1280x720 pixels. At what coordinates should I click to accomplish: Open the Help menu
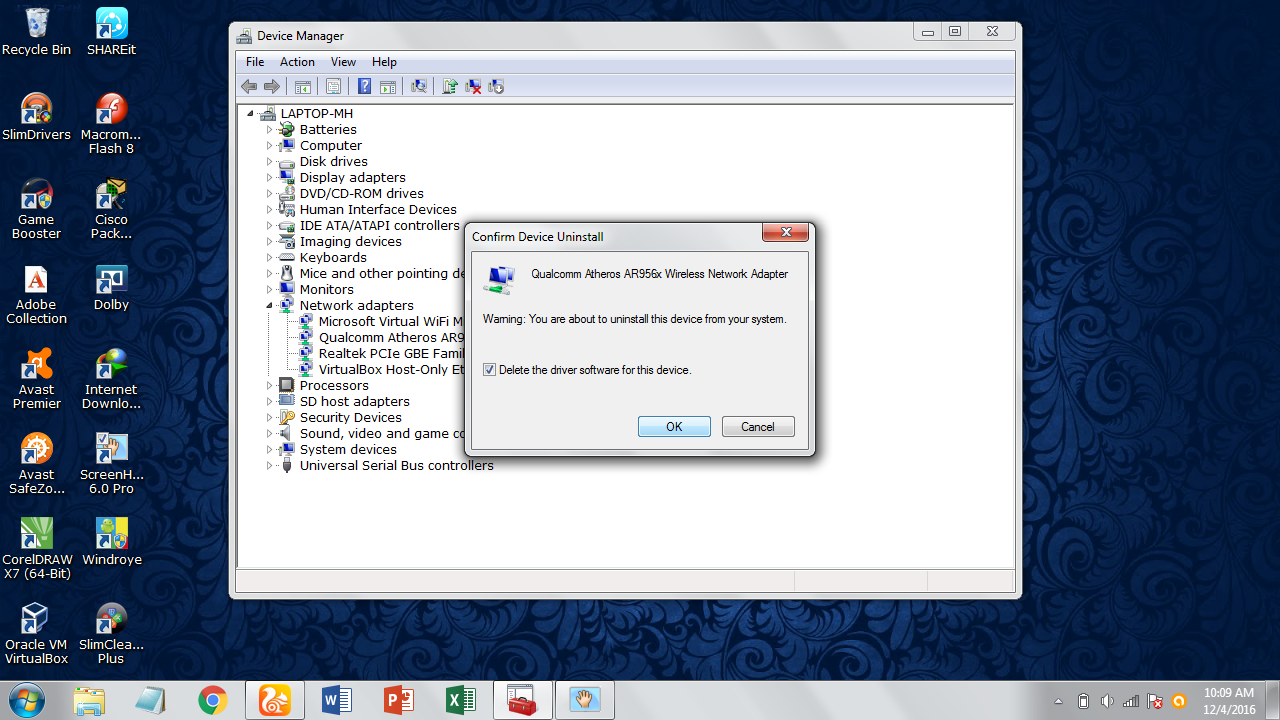384,62
